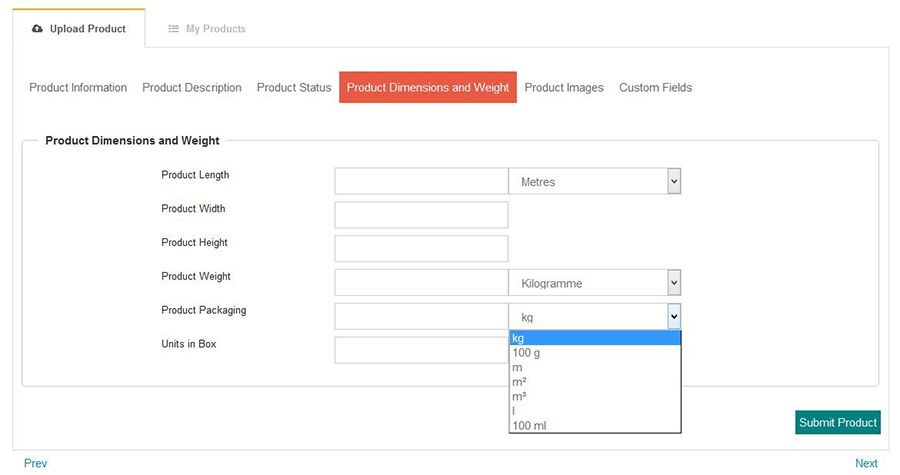Click the Product Length input field

(421, 181)
